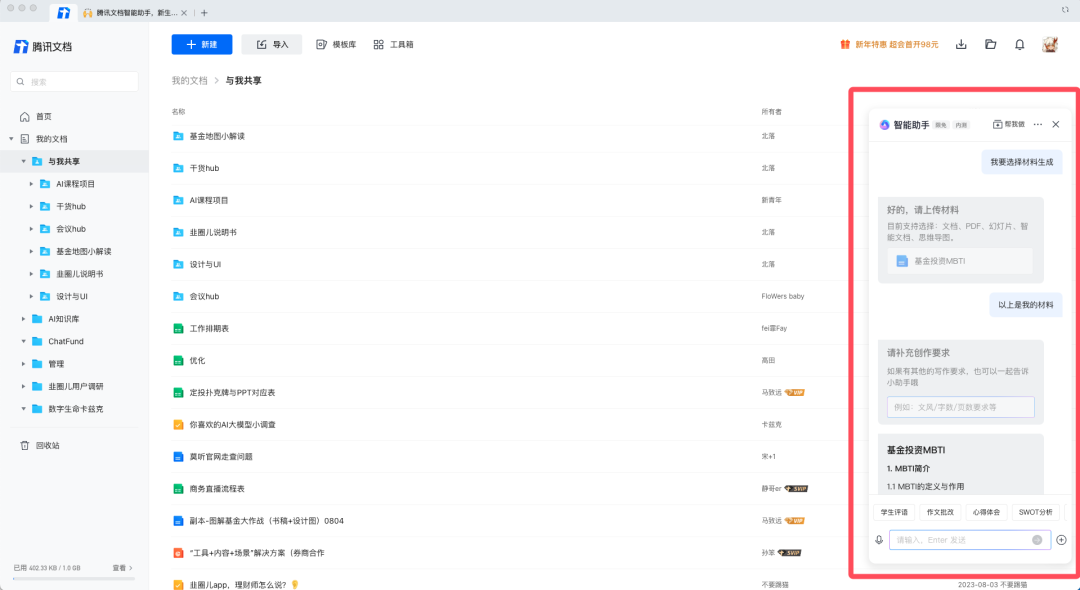This screenshot has width=1080, height=590.
Task: Click the 导入 import button
Action: click(x=271, y=45)
